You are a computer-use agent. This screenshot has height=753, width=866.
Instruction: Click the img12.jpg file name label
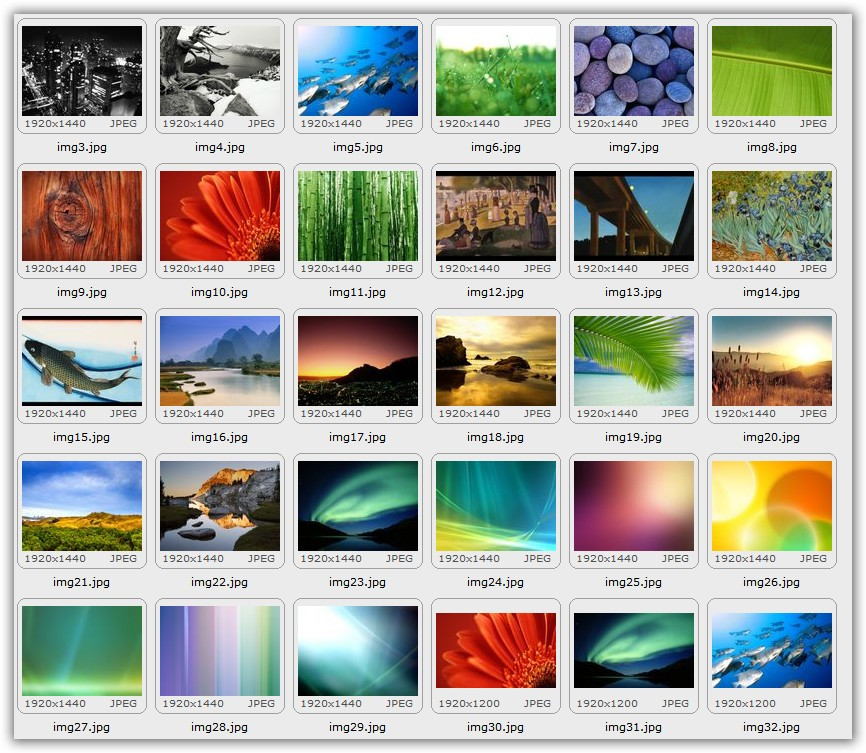[x=495, y=292]
